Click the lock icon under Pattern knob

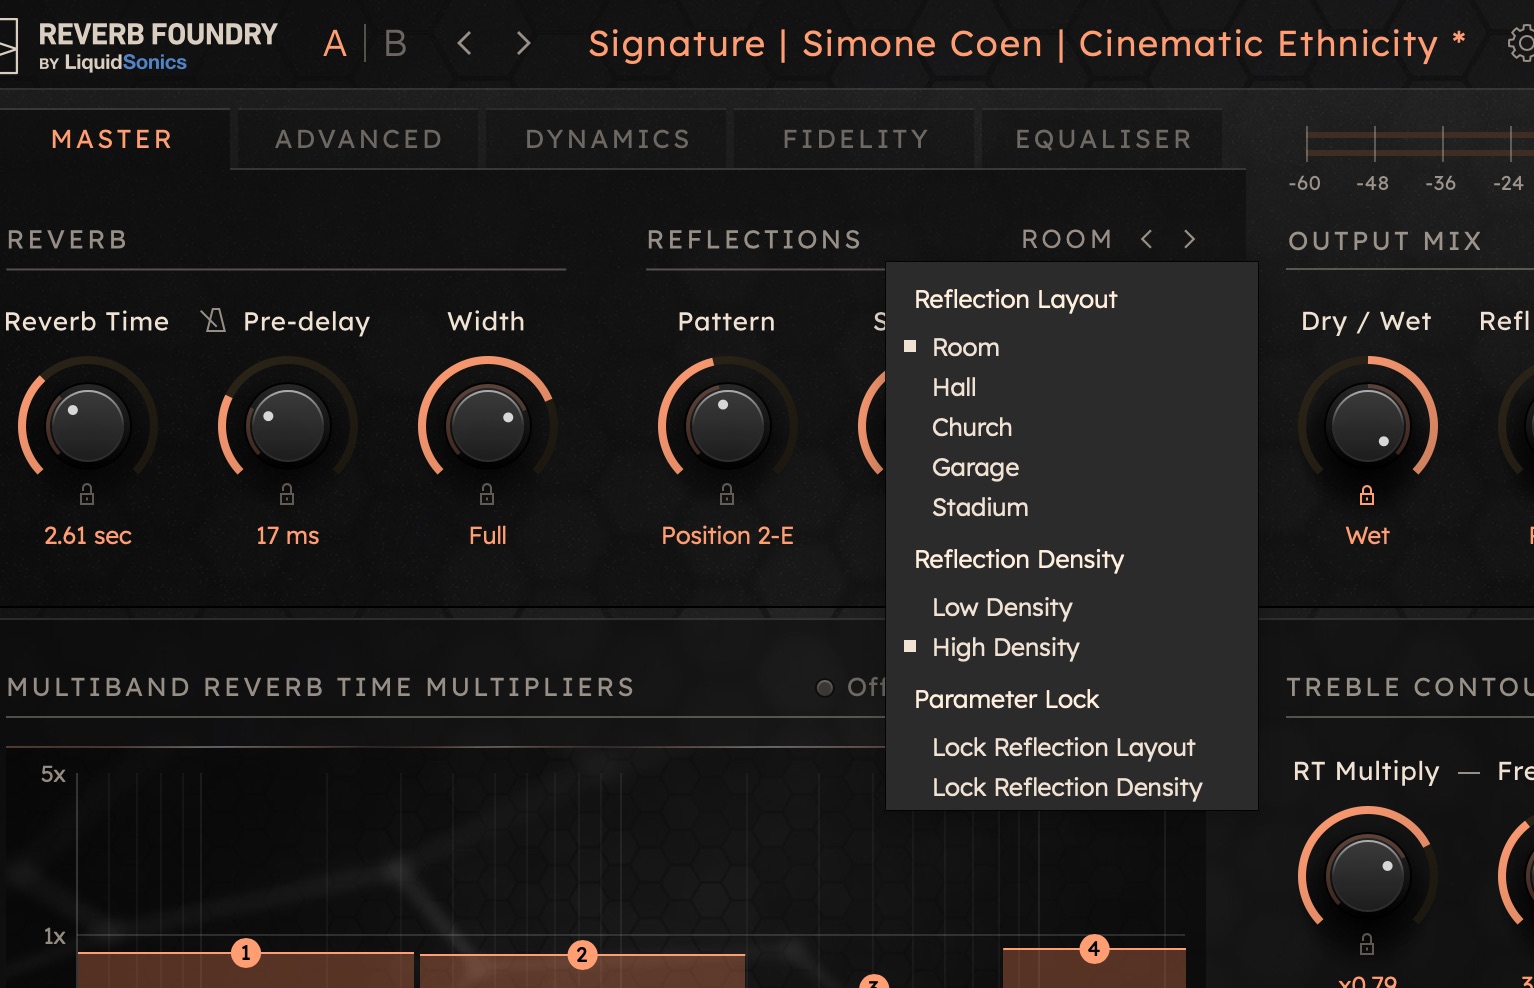click(727, 494)
